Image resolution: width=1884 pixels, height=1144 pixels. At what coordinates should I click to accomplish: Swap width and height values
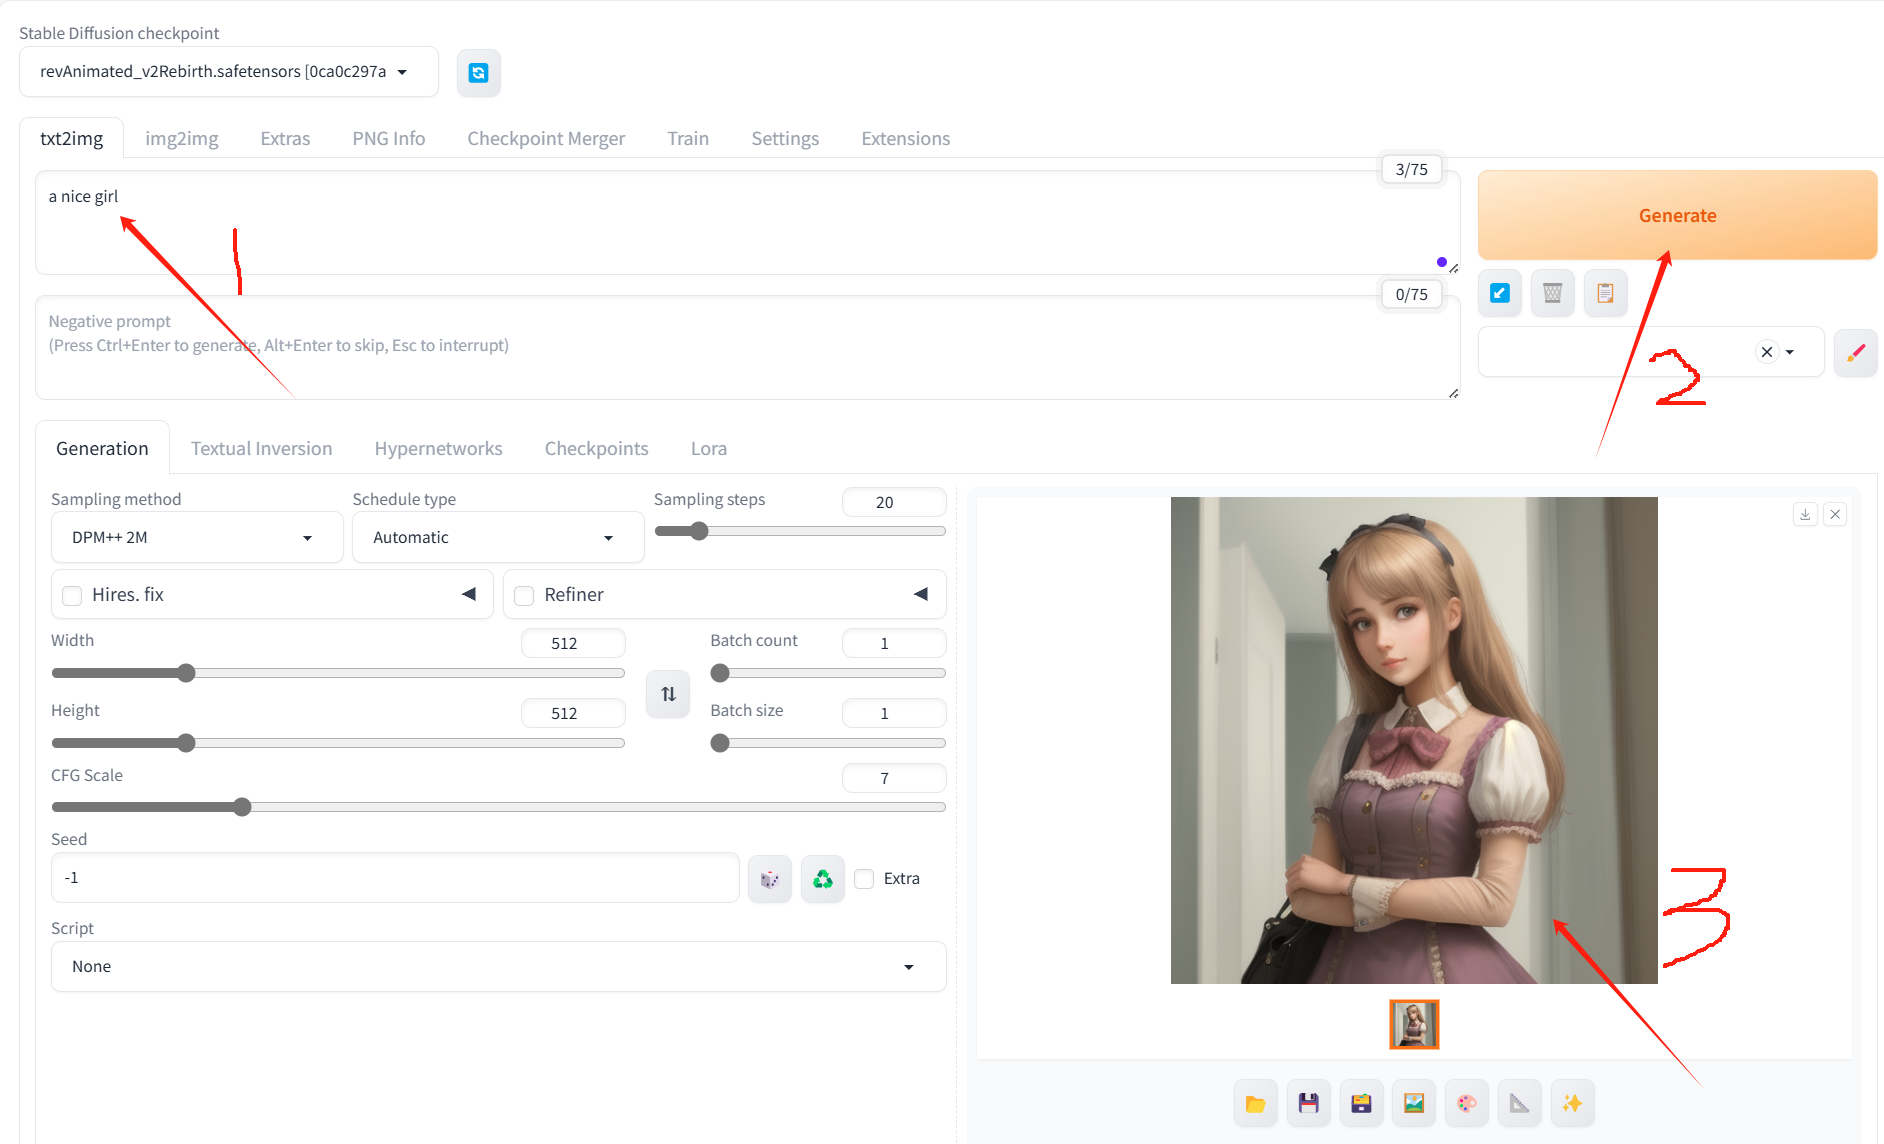coord(668,694)
